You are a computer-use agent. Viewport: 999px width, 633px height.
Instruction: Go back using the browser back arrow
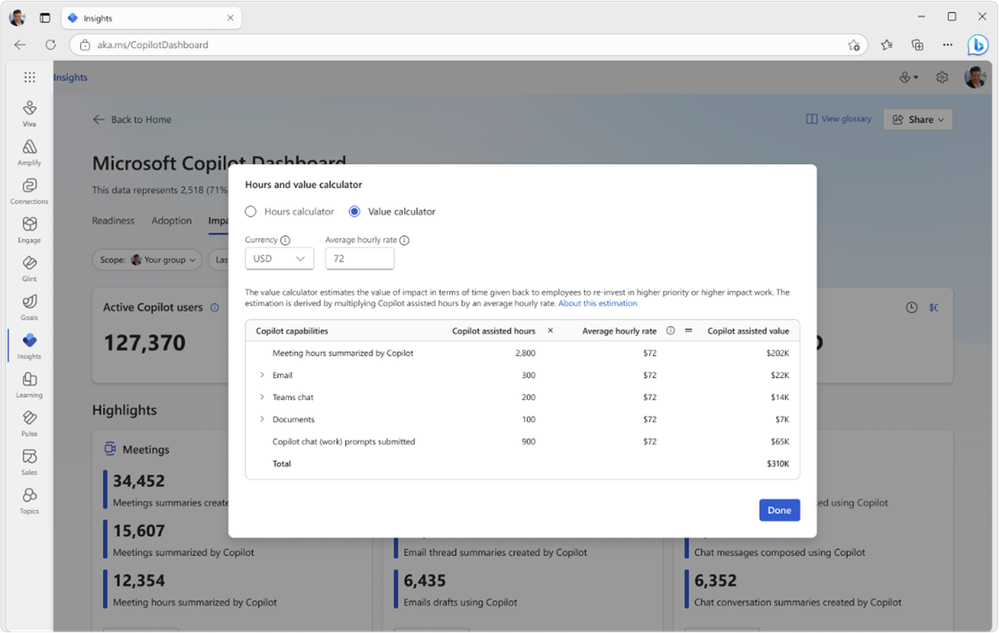[x=20, y=45]
